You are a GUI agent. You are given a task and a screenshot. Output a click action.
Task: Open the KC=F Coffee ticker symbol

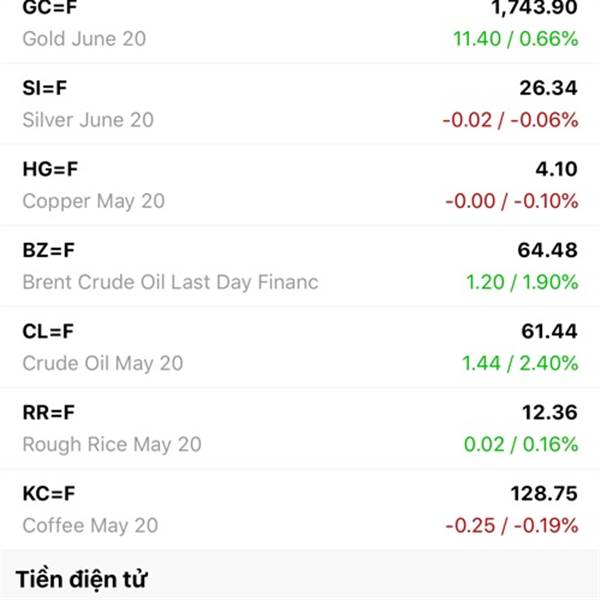click(49, 494)
